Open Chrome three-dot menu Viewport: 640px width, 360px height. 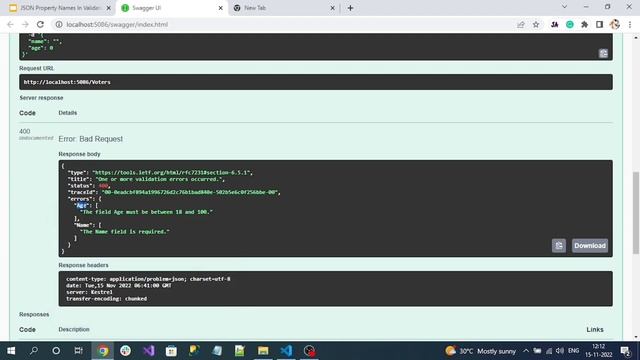click(630, 24)
